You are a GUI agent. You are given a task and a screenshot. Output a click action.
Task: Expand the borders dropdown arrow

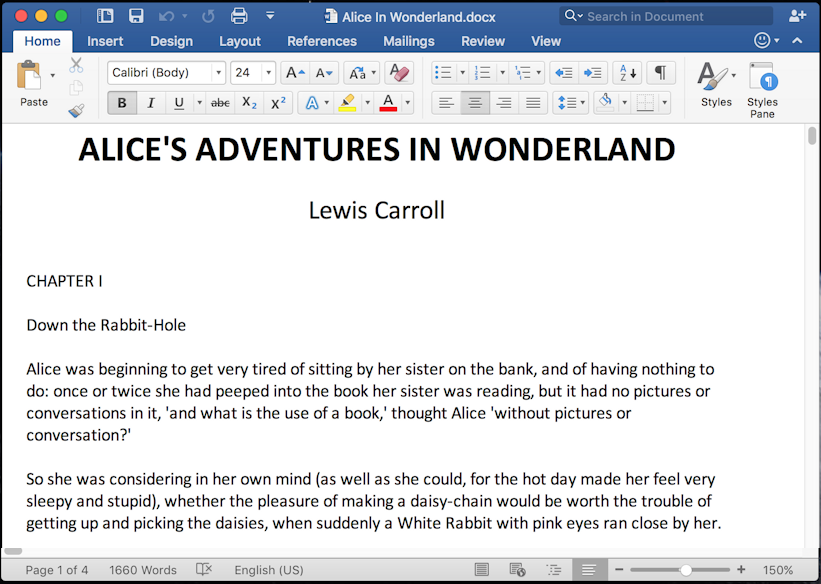[664, 103]
